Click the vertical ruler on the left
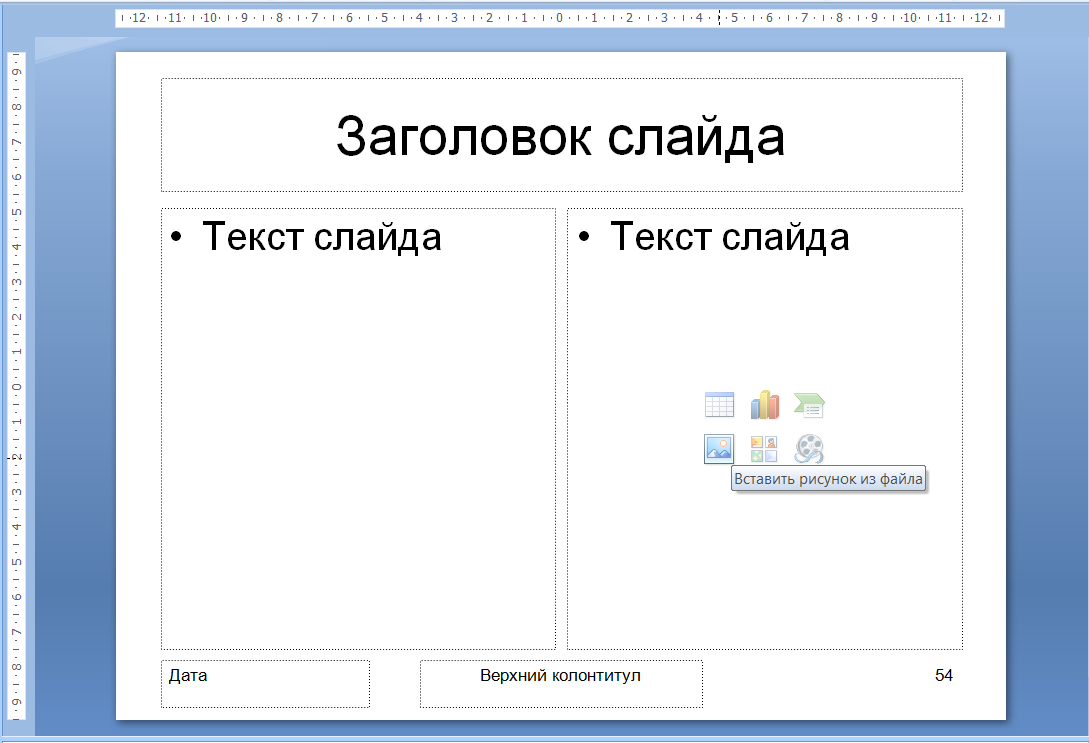Image resolution: width=1089 pixels, height=743 pixels. (17, 385)
